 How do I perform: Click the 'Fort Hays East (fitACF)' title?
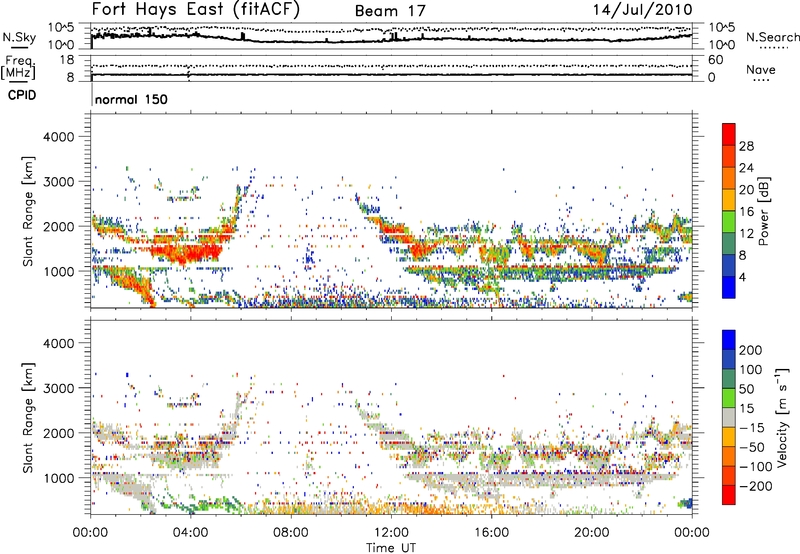[196, 10]
